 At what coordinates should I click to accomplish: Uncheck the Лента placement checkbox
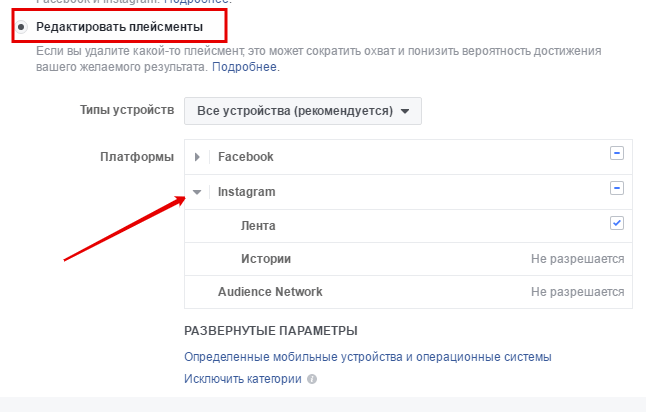pyautogui.click(x=617, y=223)
